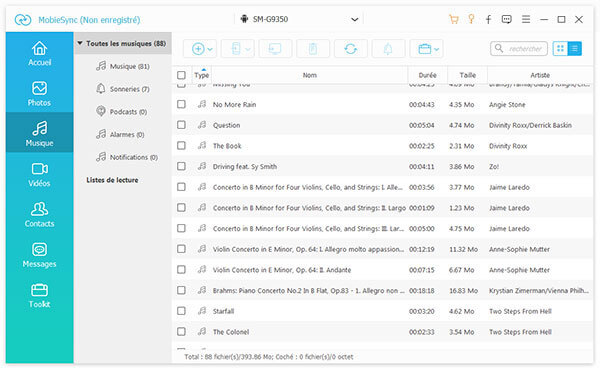Select The Colonel song name
The height and width of the screenshot is (370, 600).
[x=231, y=332]
